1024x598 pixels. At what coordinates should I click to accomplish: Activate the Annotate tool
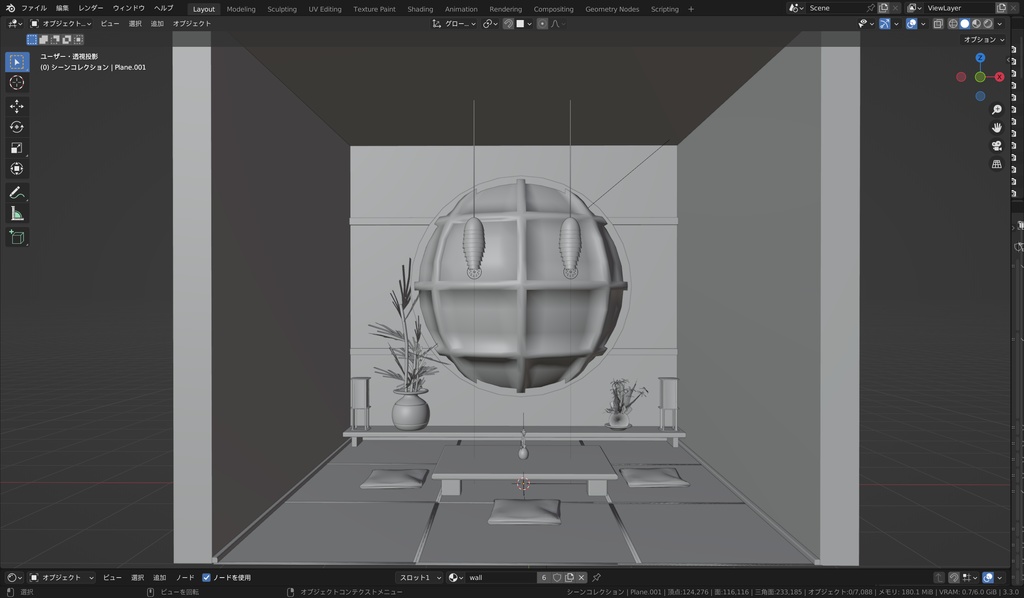pos(16,192)
